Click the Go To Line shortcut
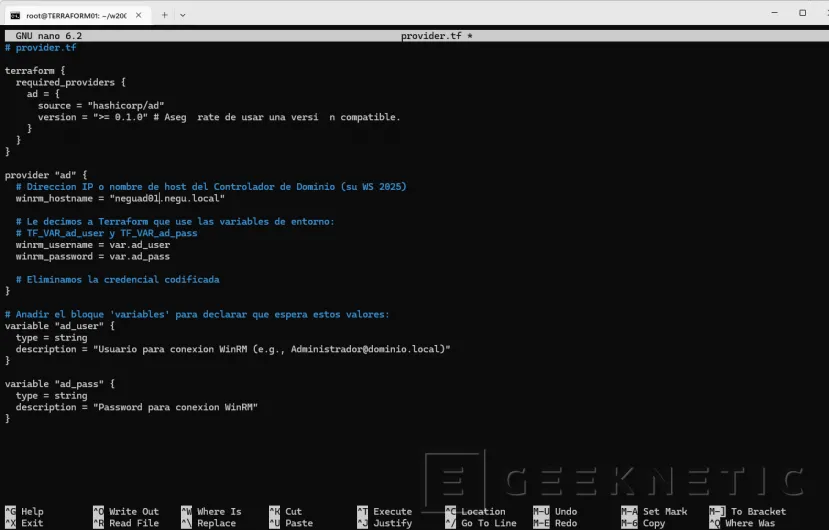829x530 pixels. (481, 523)
